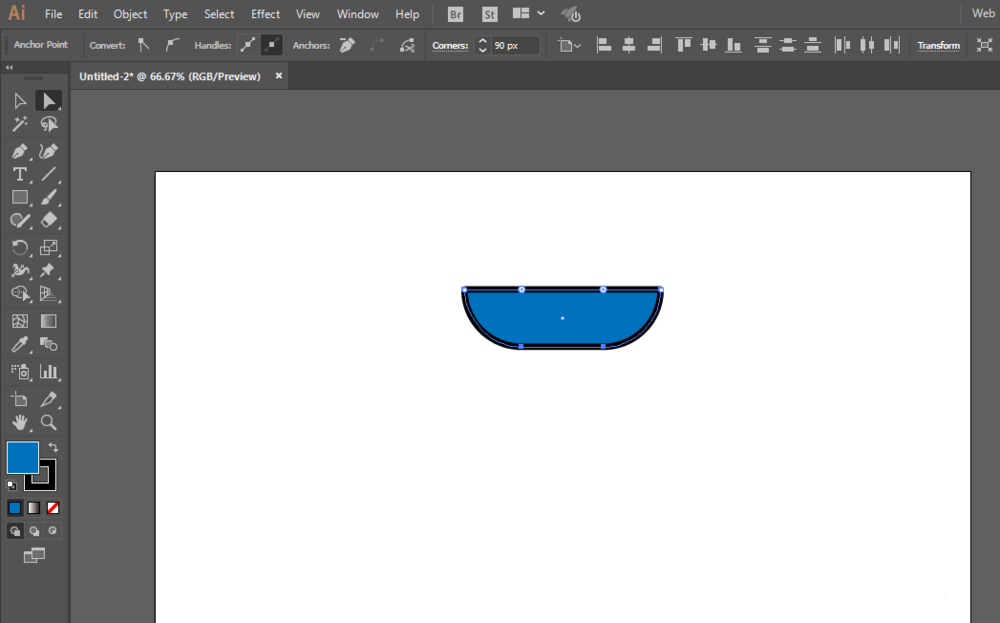Screen dimensions: 1000x623
Task: Select the Blend tool
Action: point(48,344)
